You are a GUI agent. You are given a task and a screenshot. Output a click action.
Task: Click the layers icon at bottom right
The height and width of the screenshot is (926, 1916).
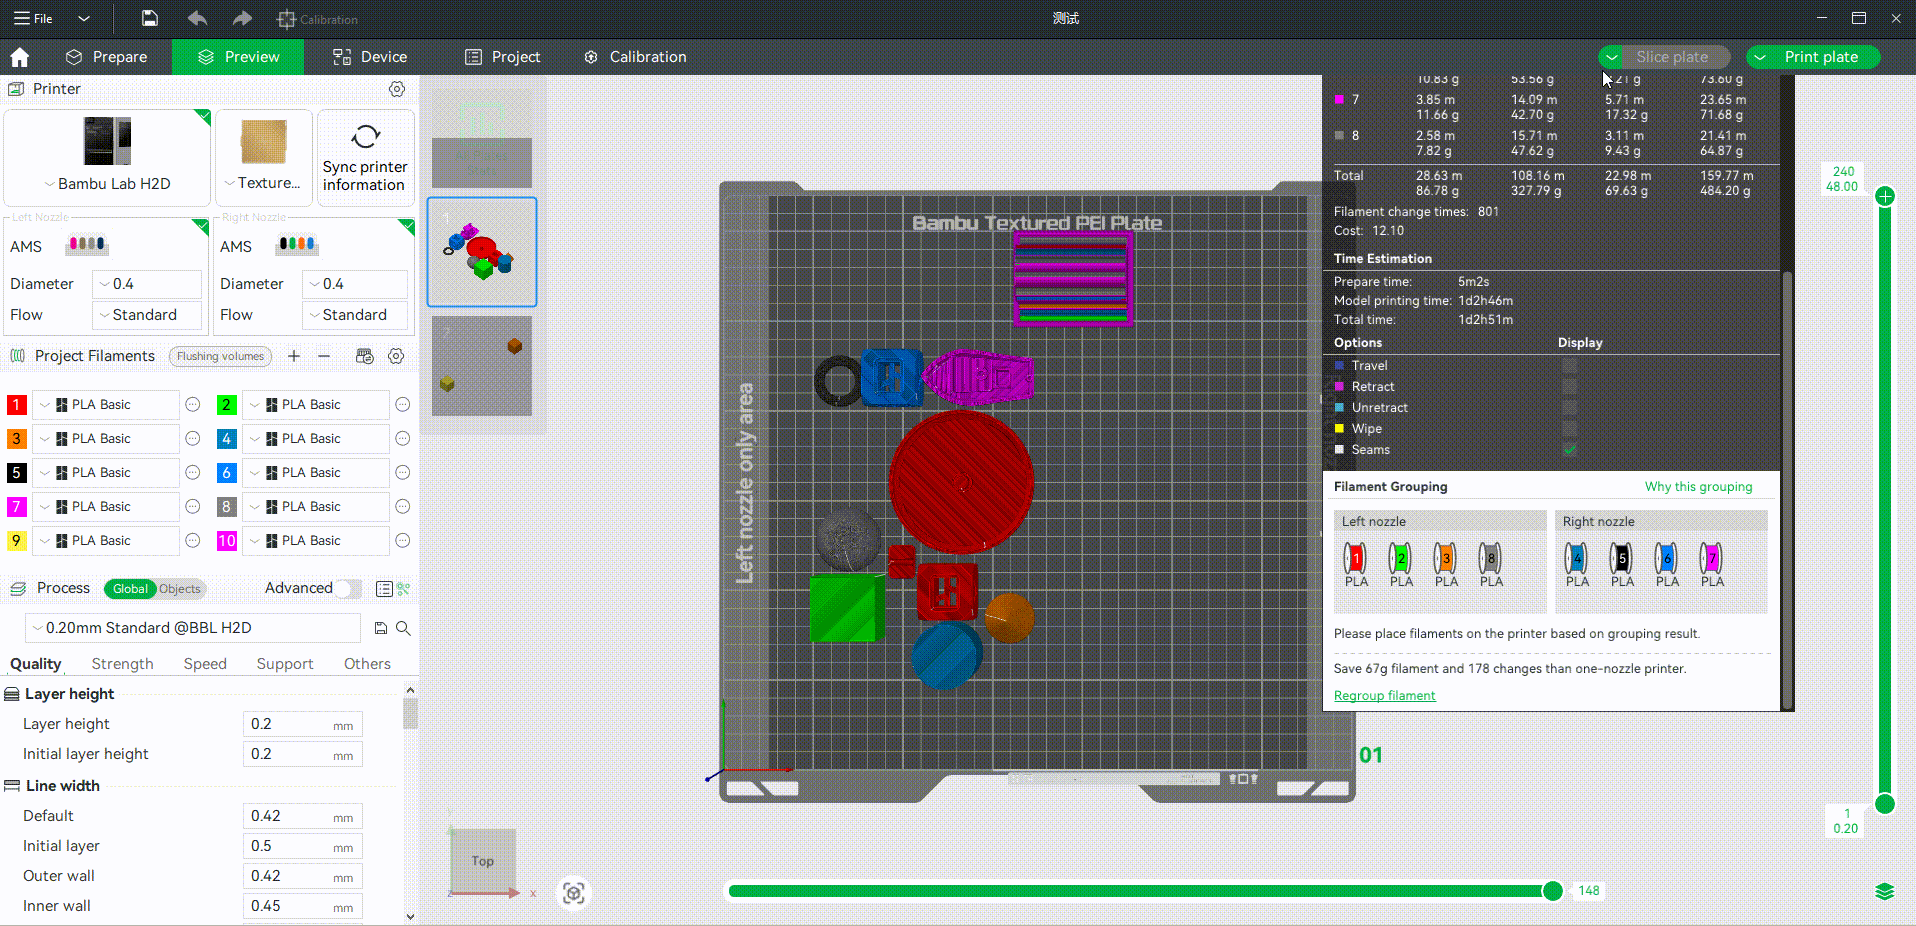point(1884,891)
